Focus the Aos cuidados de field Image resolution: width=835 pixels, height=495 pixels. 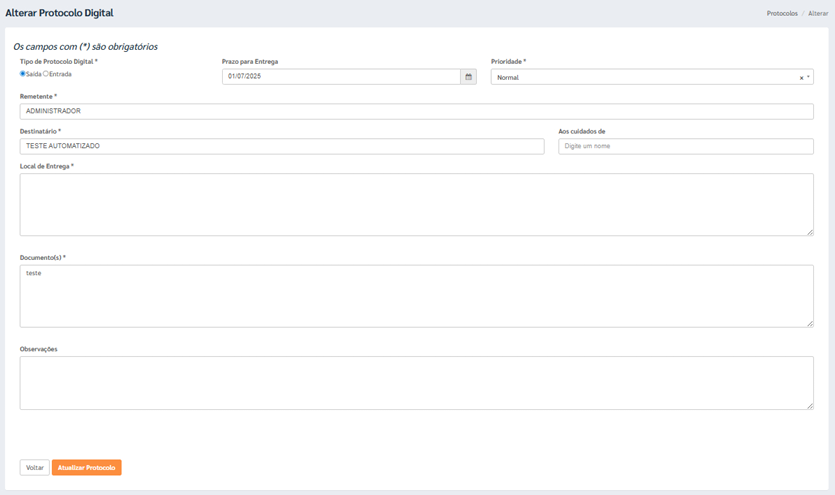click(685, 146)
